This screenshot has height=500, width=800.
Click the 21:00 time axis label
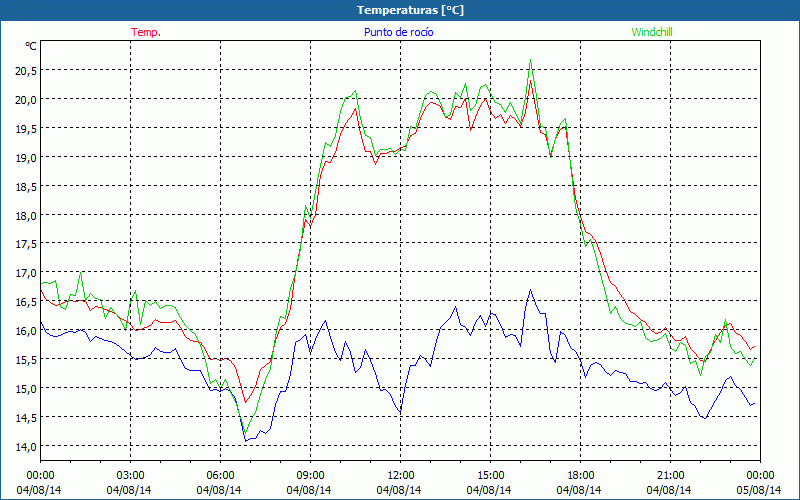670,476
